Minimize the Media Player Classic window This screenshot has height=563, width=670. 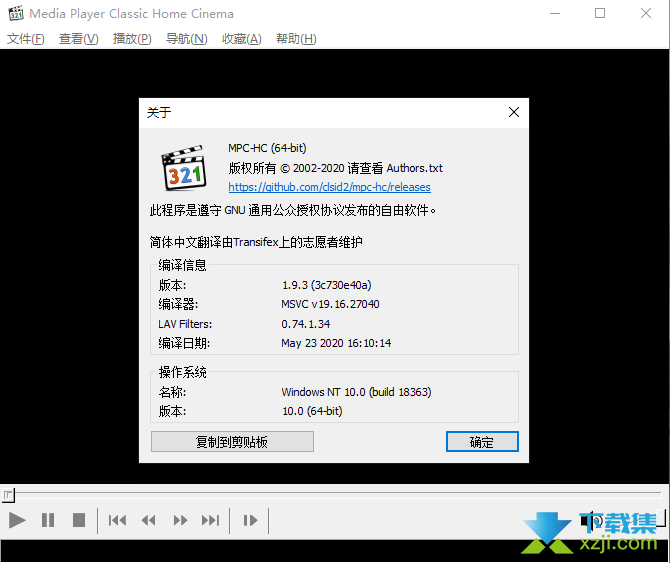(x=555, y=13)
